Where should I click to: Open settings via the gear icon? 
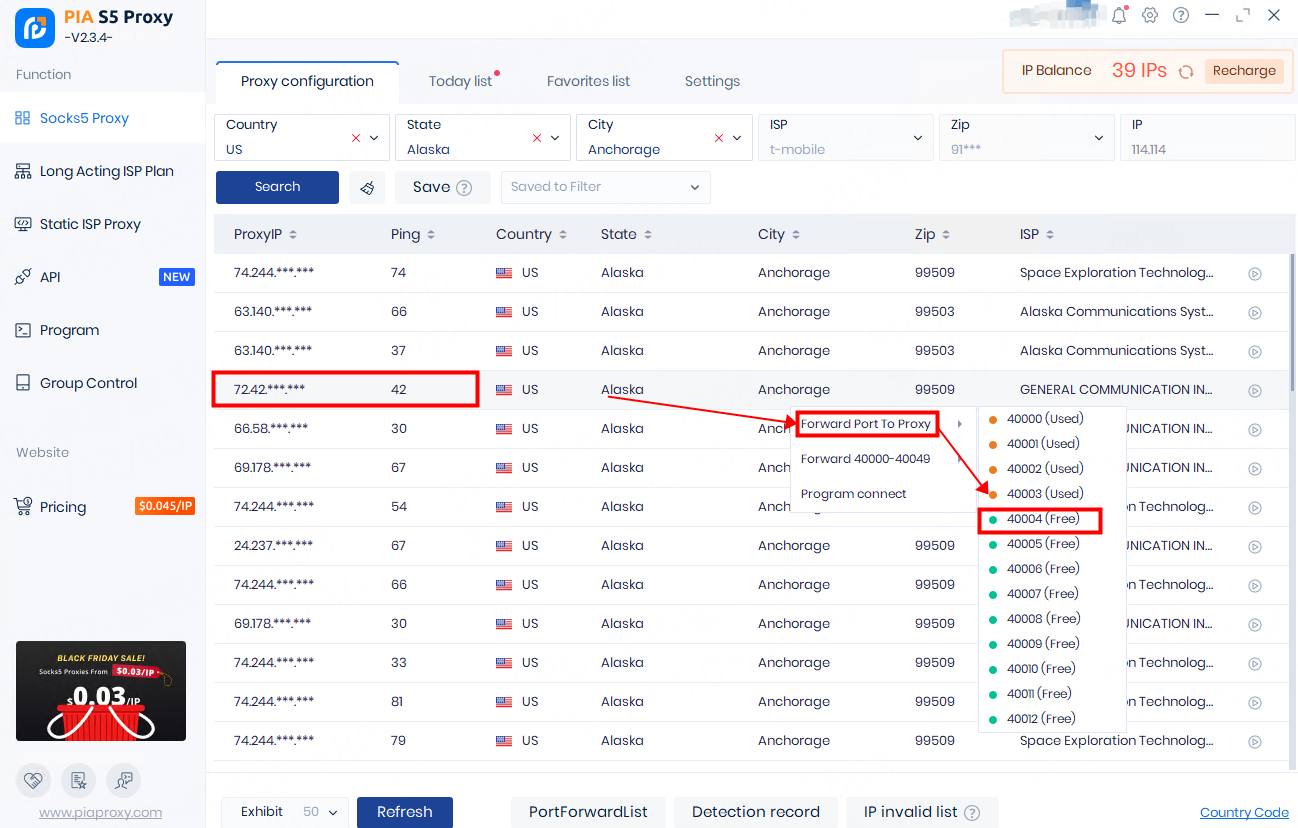click(x=1150, y=15)
